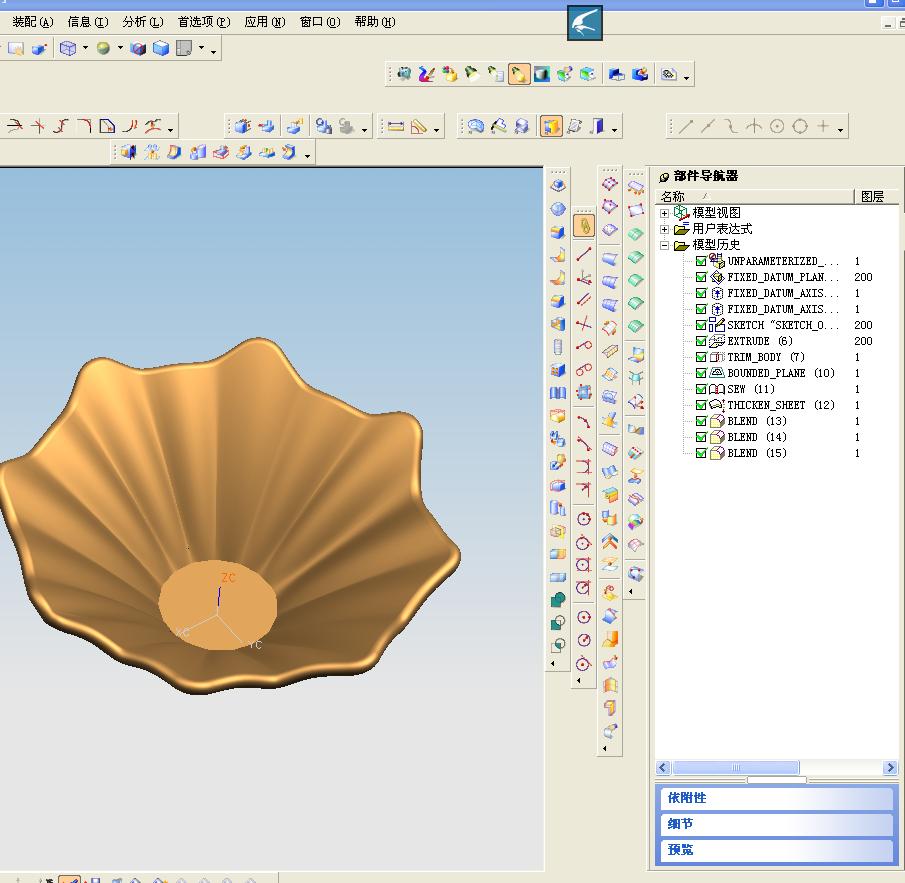The image size is (905, 883).
Task: Open the 预览 panel
Action: tap(776, 850)
